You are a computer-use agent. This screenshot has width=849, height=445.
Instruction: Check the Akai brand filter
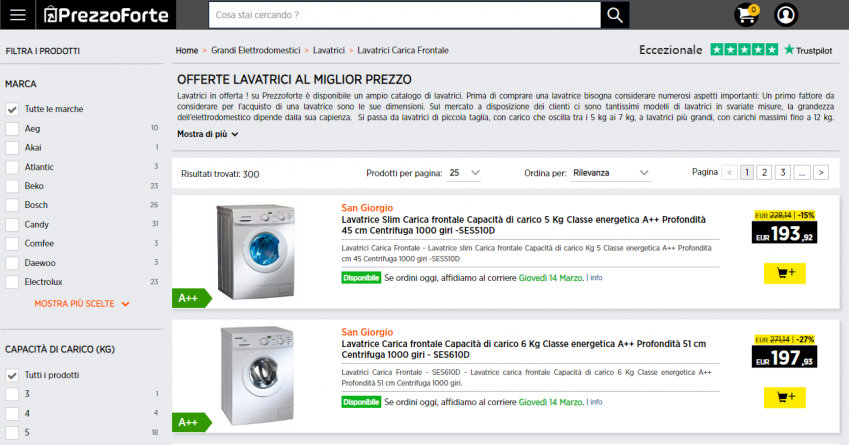pos(12,148)
